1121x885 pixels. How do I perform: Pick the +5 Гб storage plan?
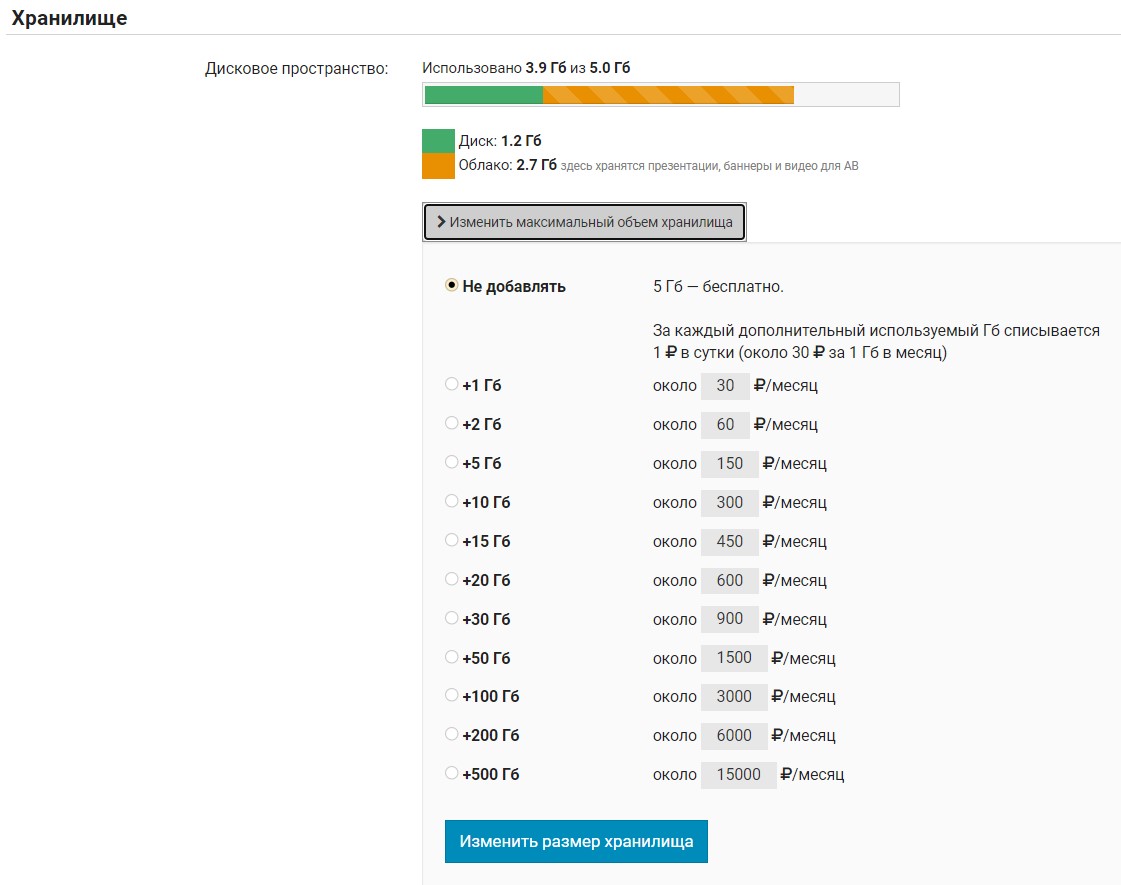pos(451,462)
